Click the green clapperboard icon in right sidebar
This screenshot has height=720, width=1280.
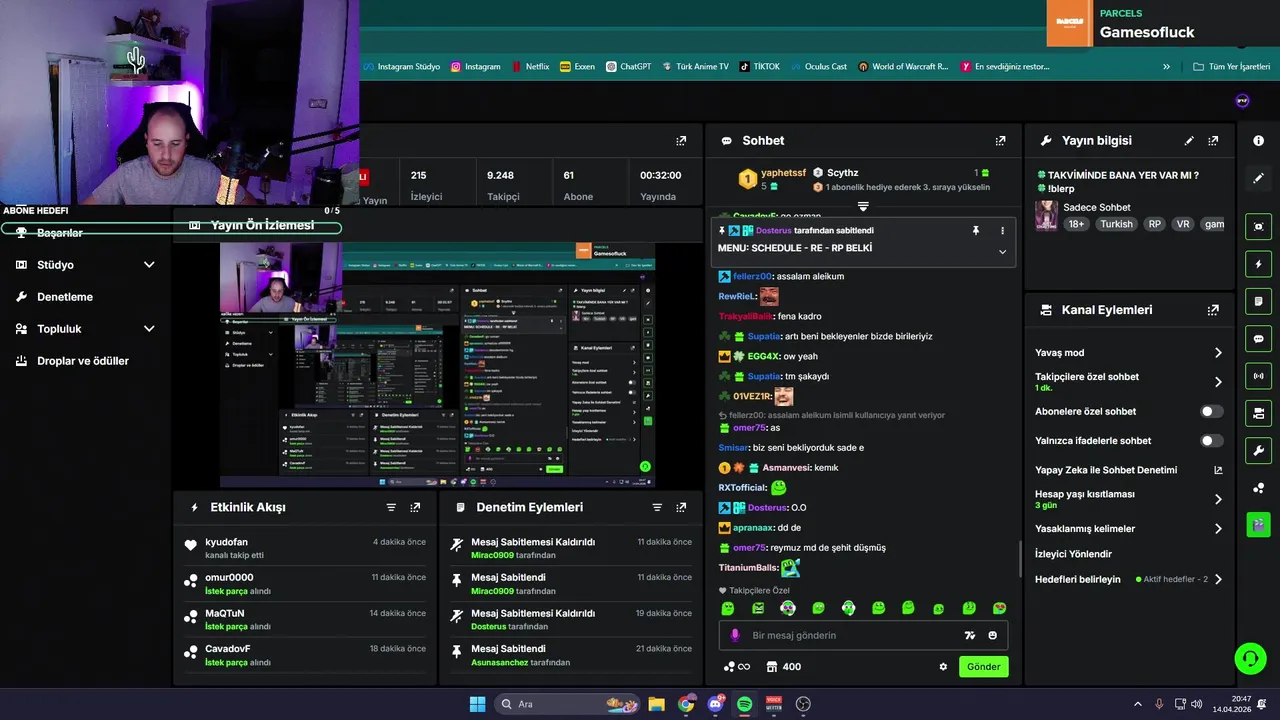[1258, 524]
